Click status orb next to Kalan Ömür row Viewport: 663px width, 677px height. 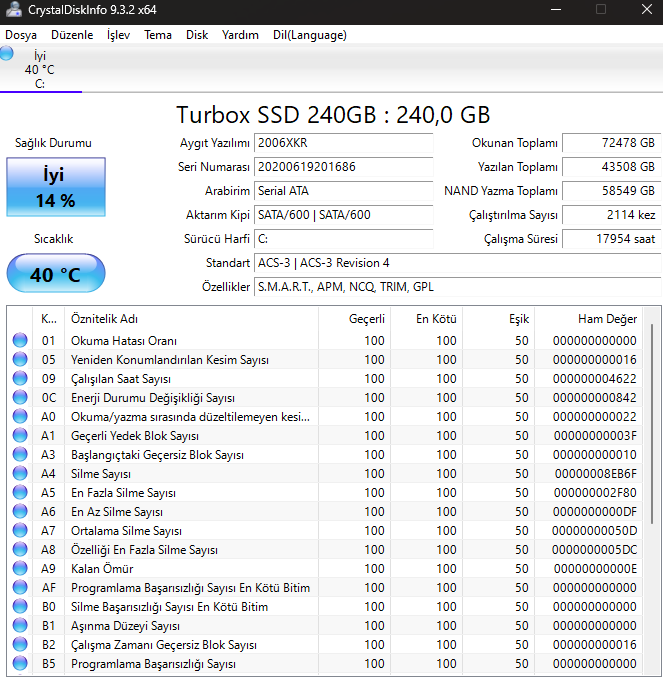click(x=20, y=569)
